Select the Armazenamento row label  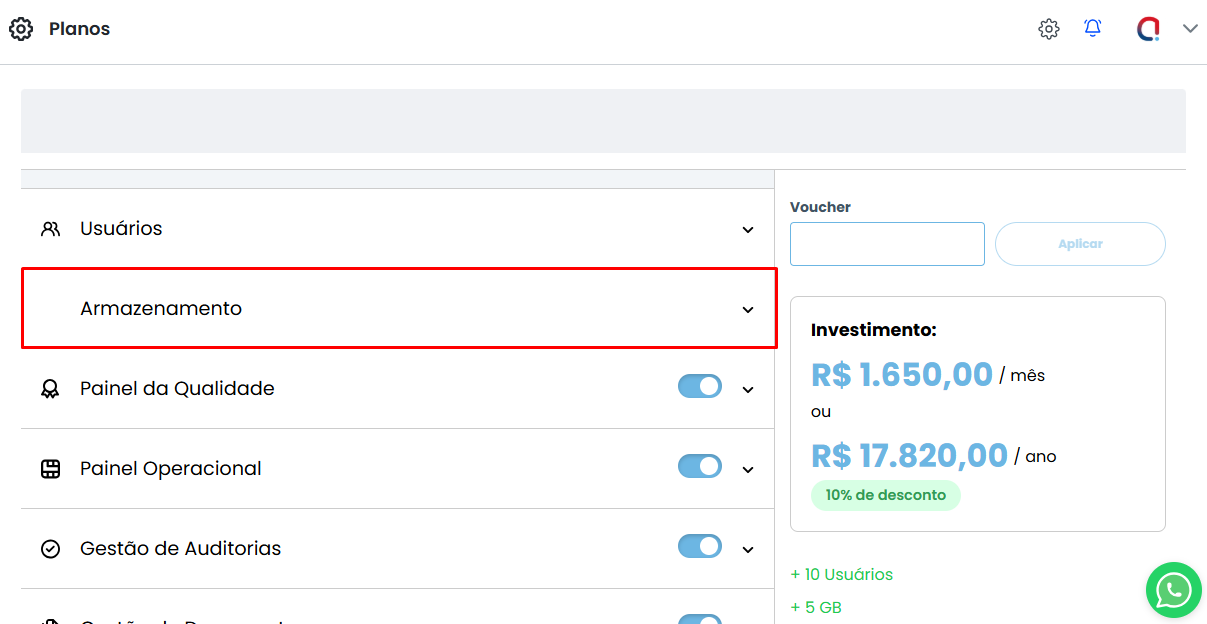161,309
